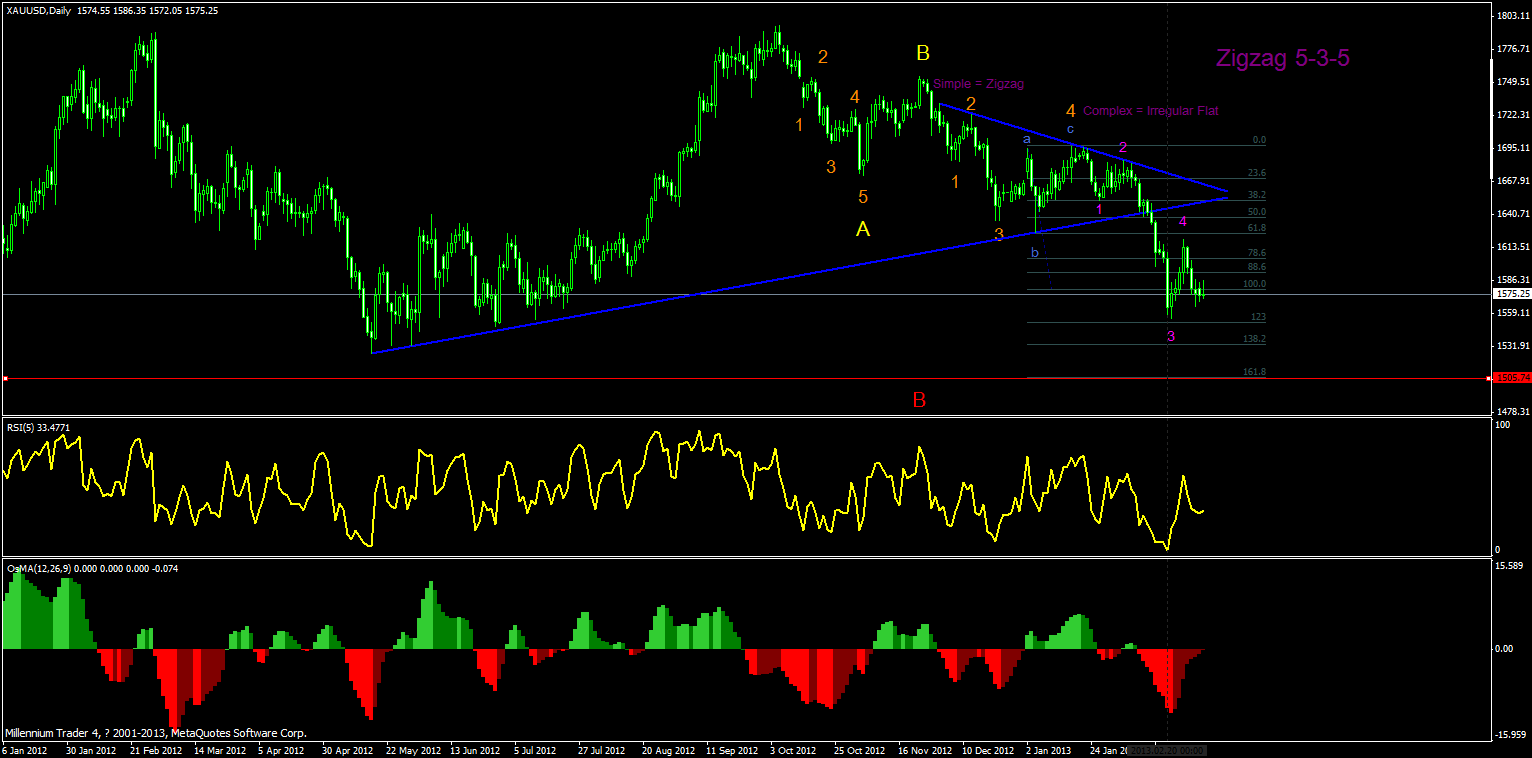The image size is (1532, 758).
Task: Click the red wave B label
Action: [x=919, y=401]
